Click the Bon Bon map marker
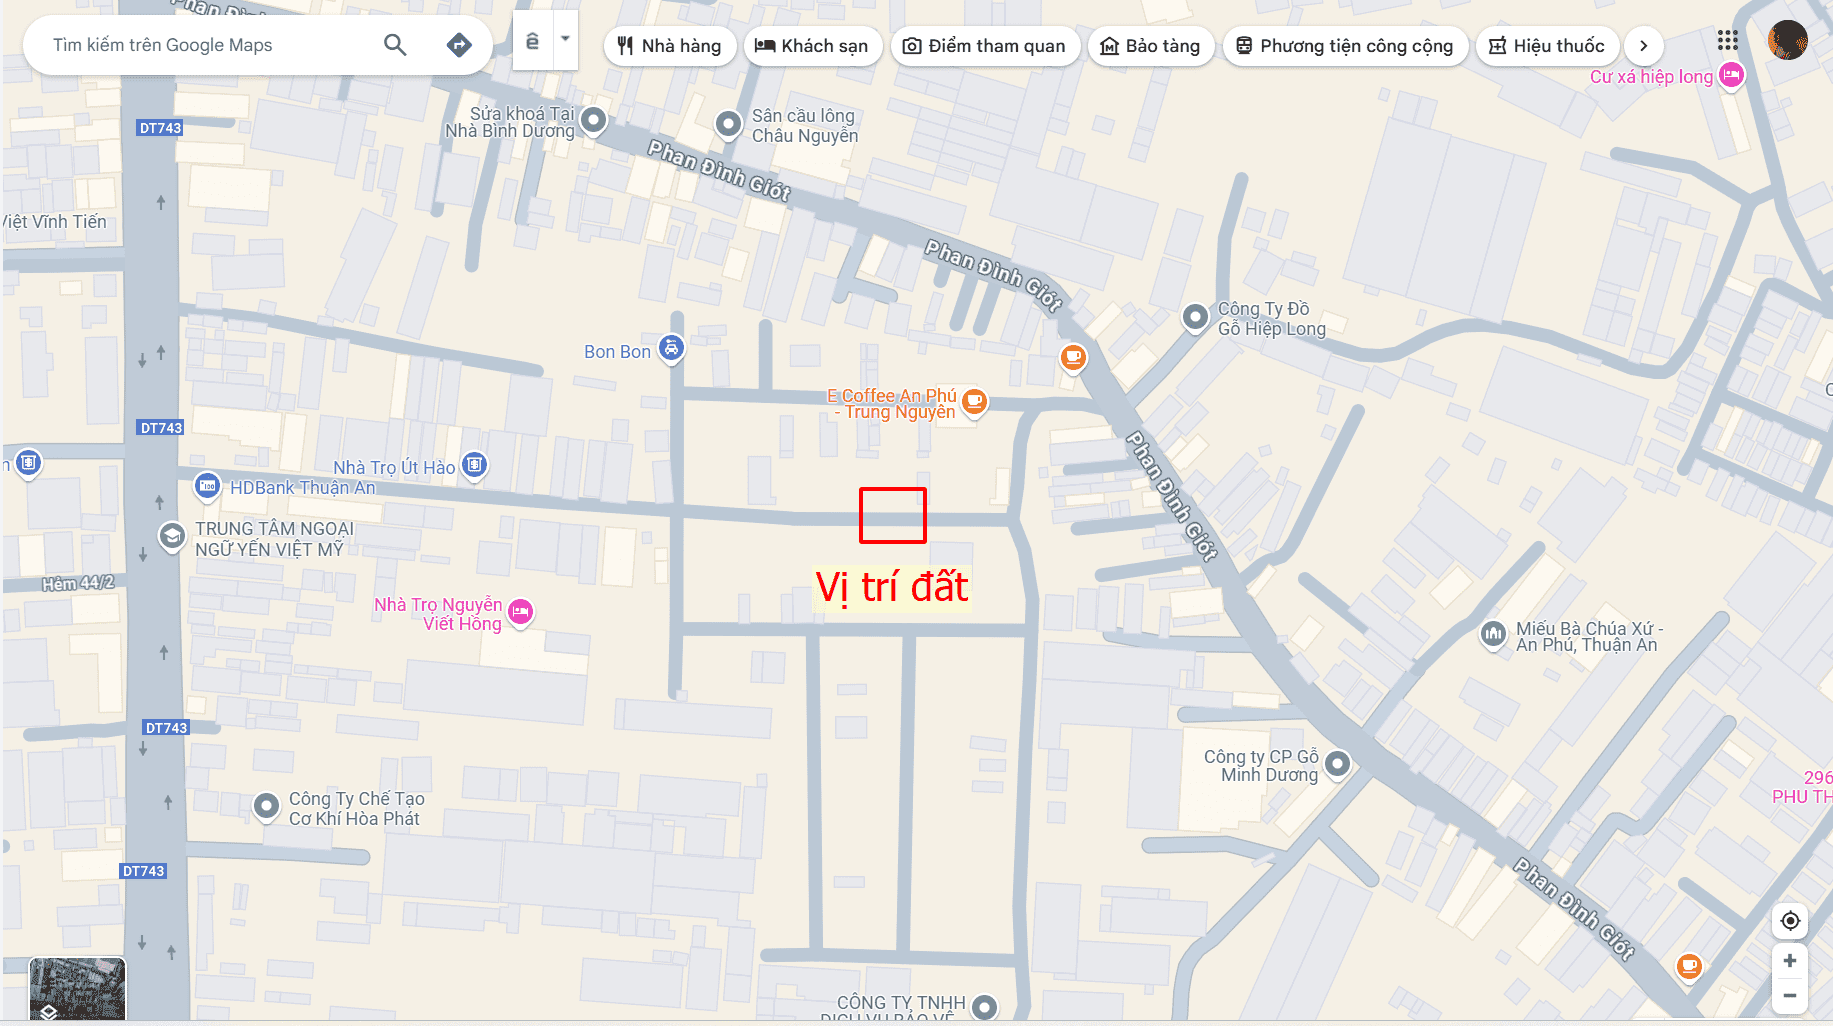 coord(672,348)
